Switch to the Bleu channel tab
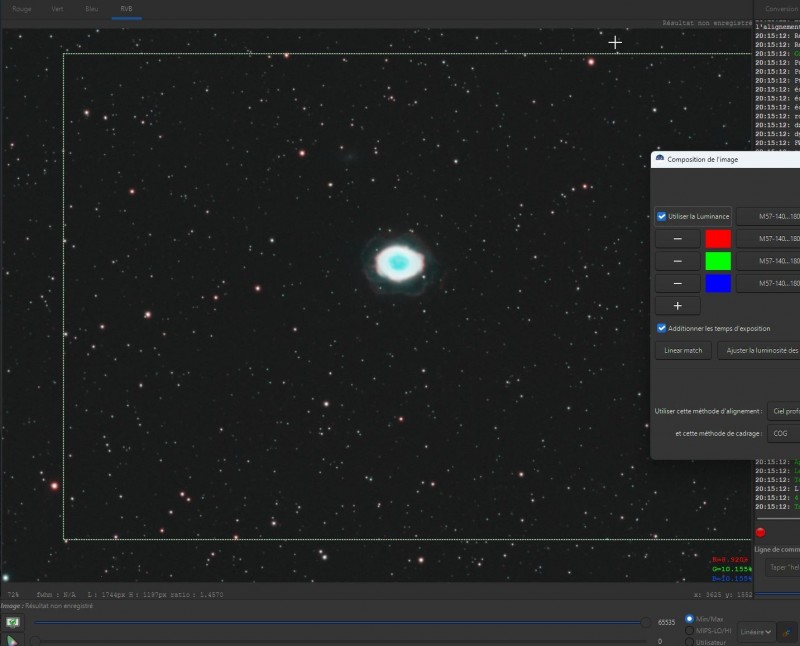Viewport: 800px width, 646px height. point(92,9)
